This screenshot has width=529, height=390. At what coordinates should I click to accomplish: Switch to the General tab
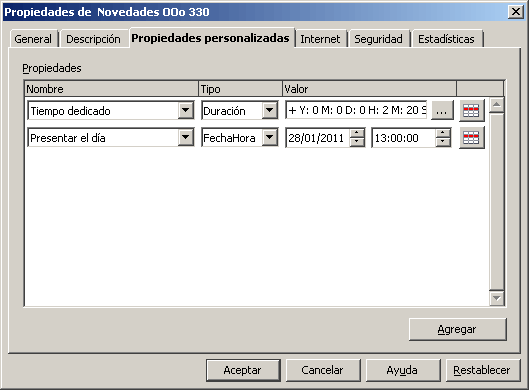pyautogui.click(x=33, y=39)
